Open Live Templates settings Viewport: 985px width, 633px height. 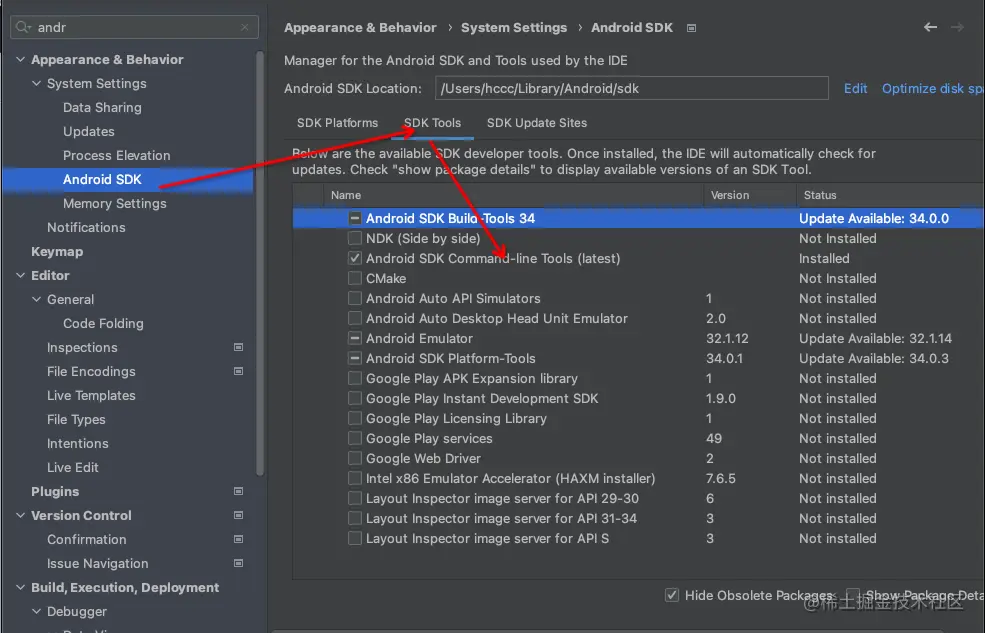tap(91, 396)
